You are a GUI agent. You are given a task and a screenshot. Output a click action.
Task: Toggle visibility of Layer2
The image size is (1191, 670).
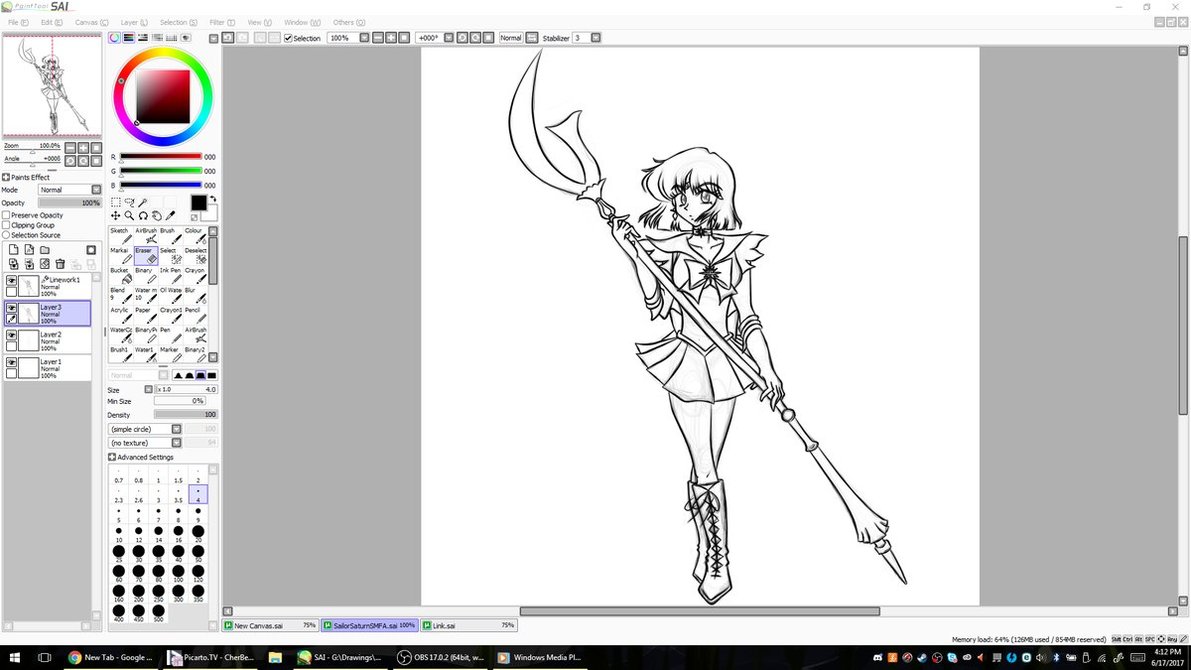tap(11, 335)
